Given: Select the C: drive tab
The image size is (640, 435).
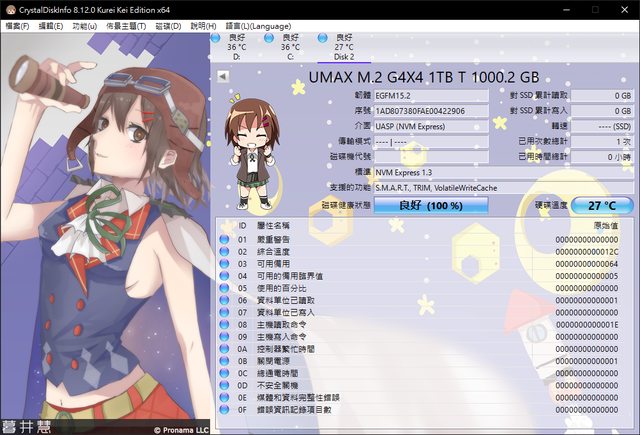Looking at the screenshot, I should [290, 47].
